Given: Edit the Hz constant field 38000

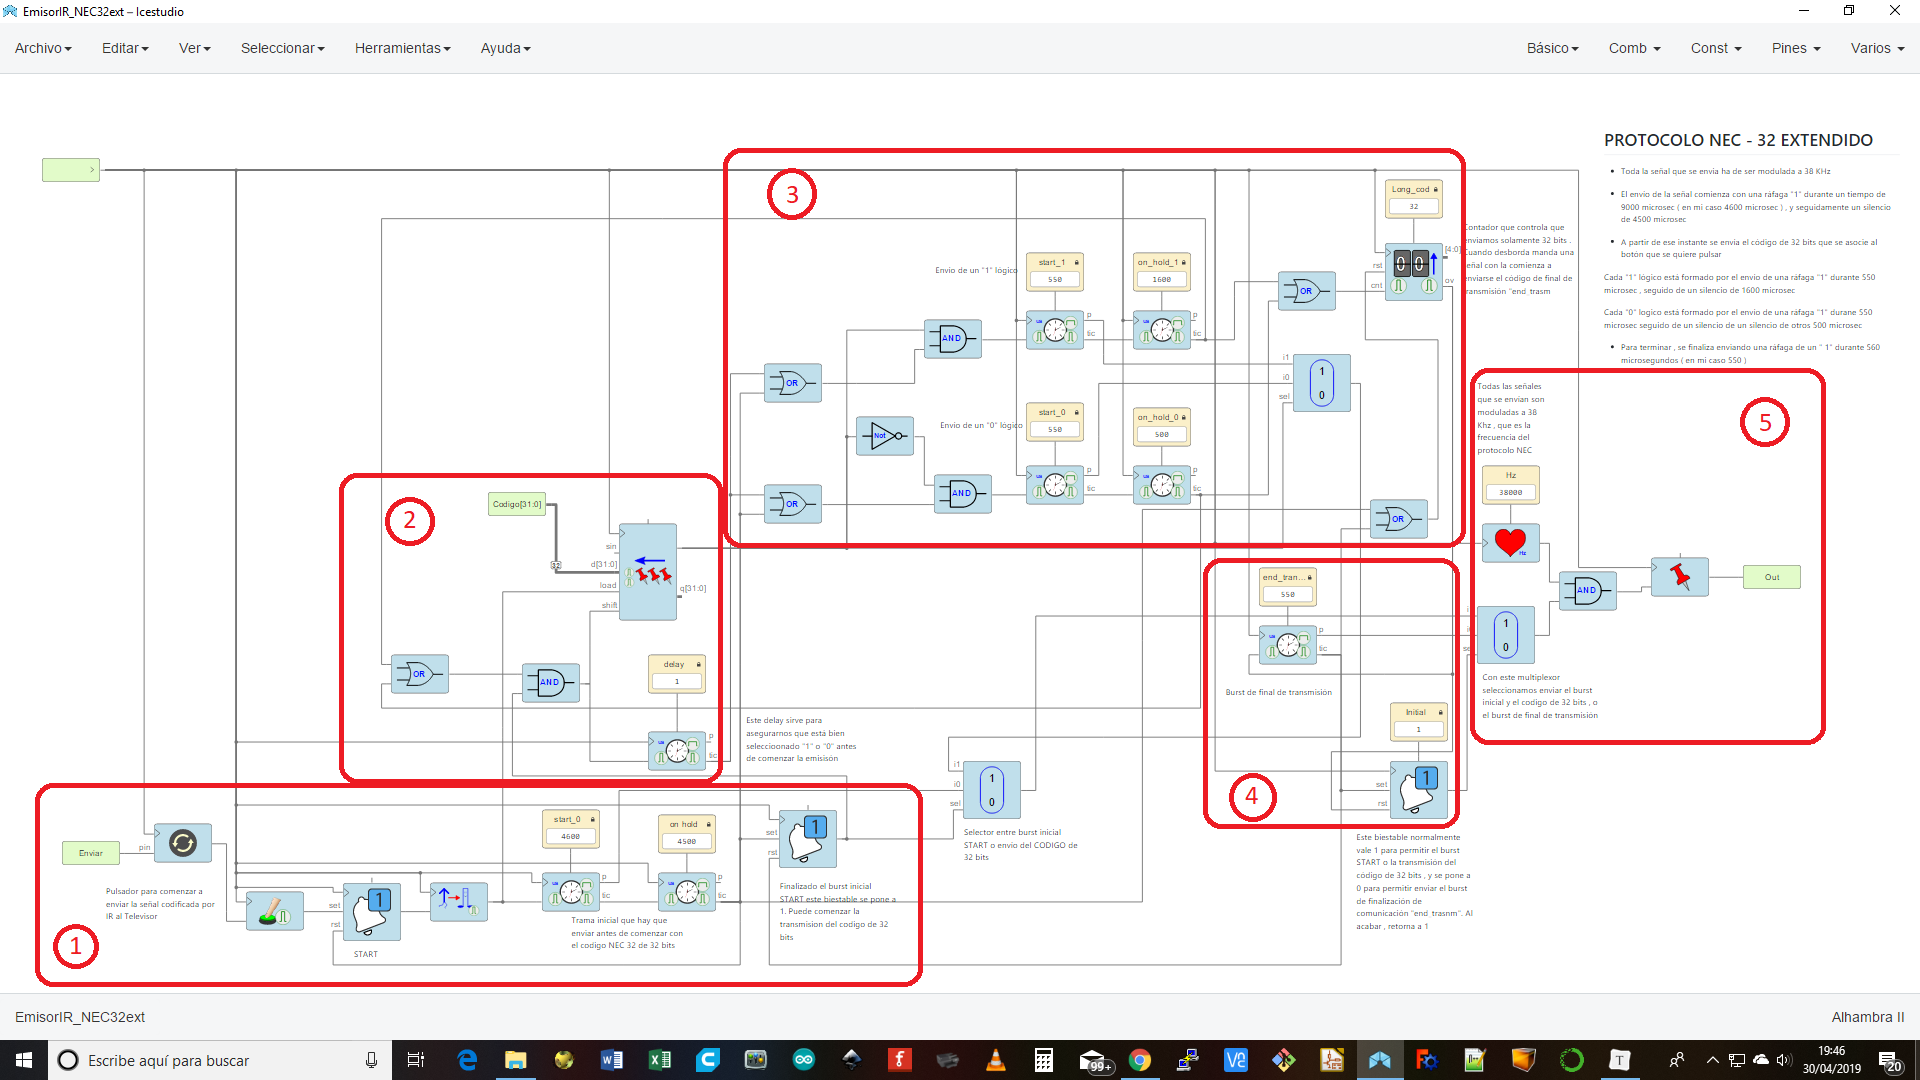Looking at the screenshot, I should pos(1510,492).
